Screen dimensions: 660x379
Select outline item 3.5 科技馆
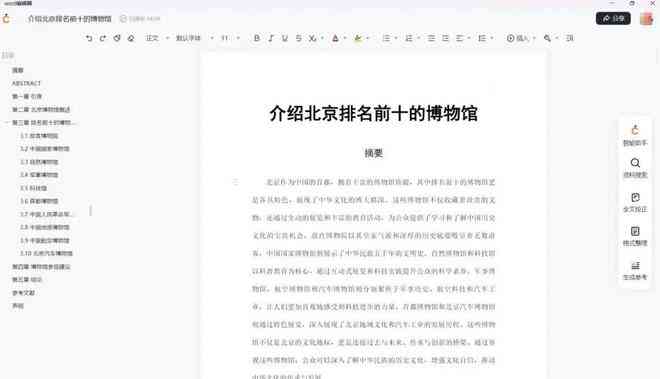(34, 188)
